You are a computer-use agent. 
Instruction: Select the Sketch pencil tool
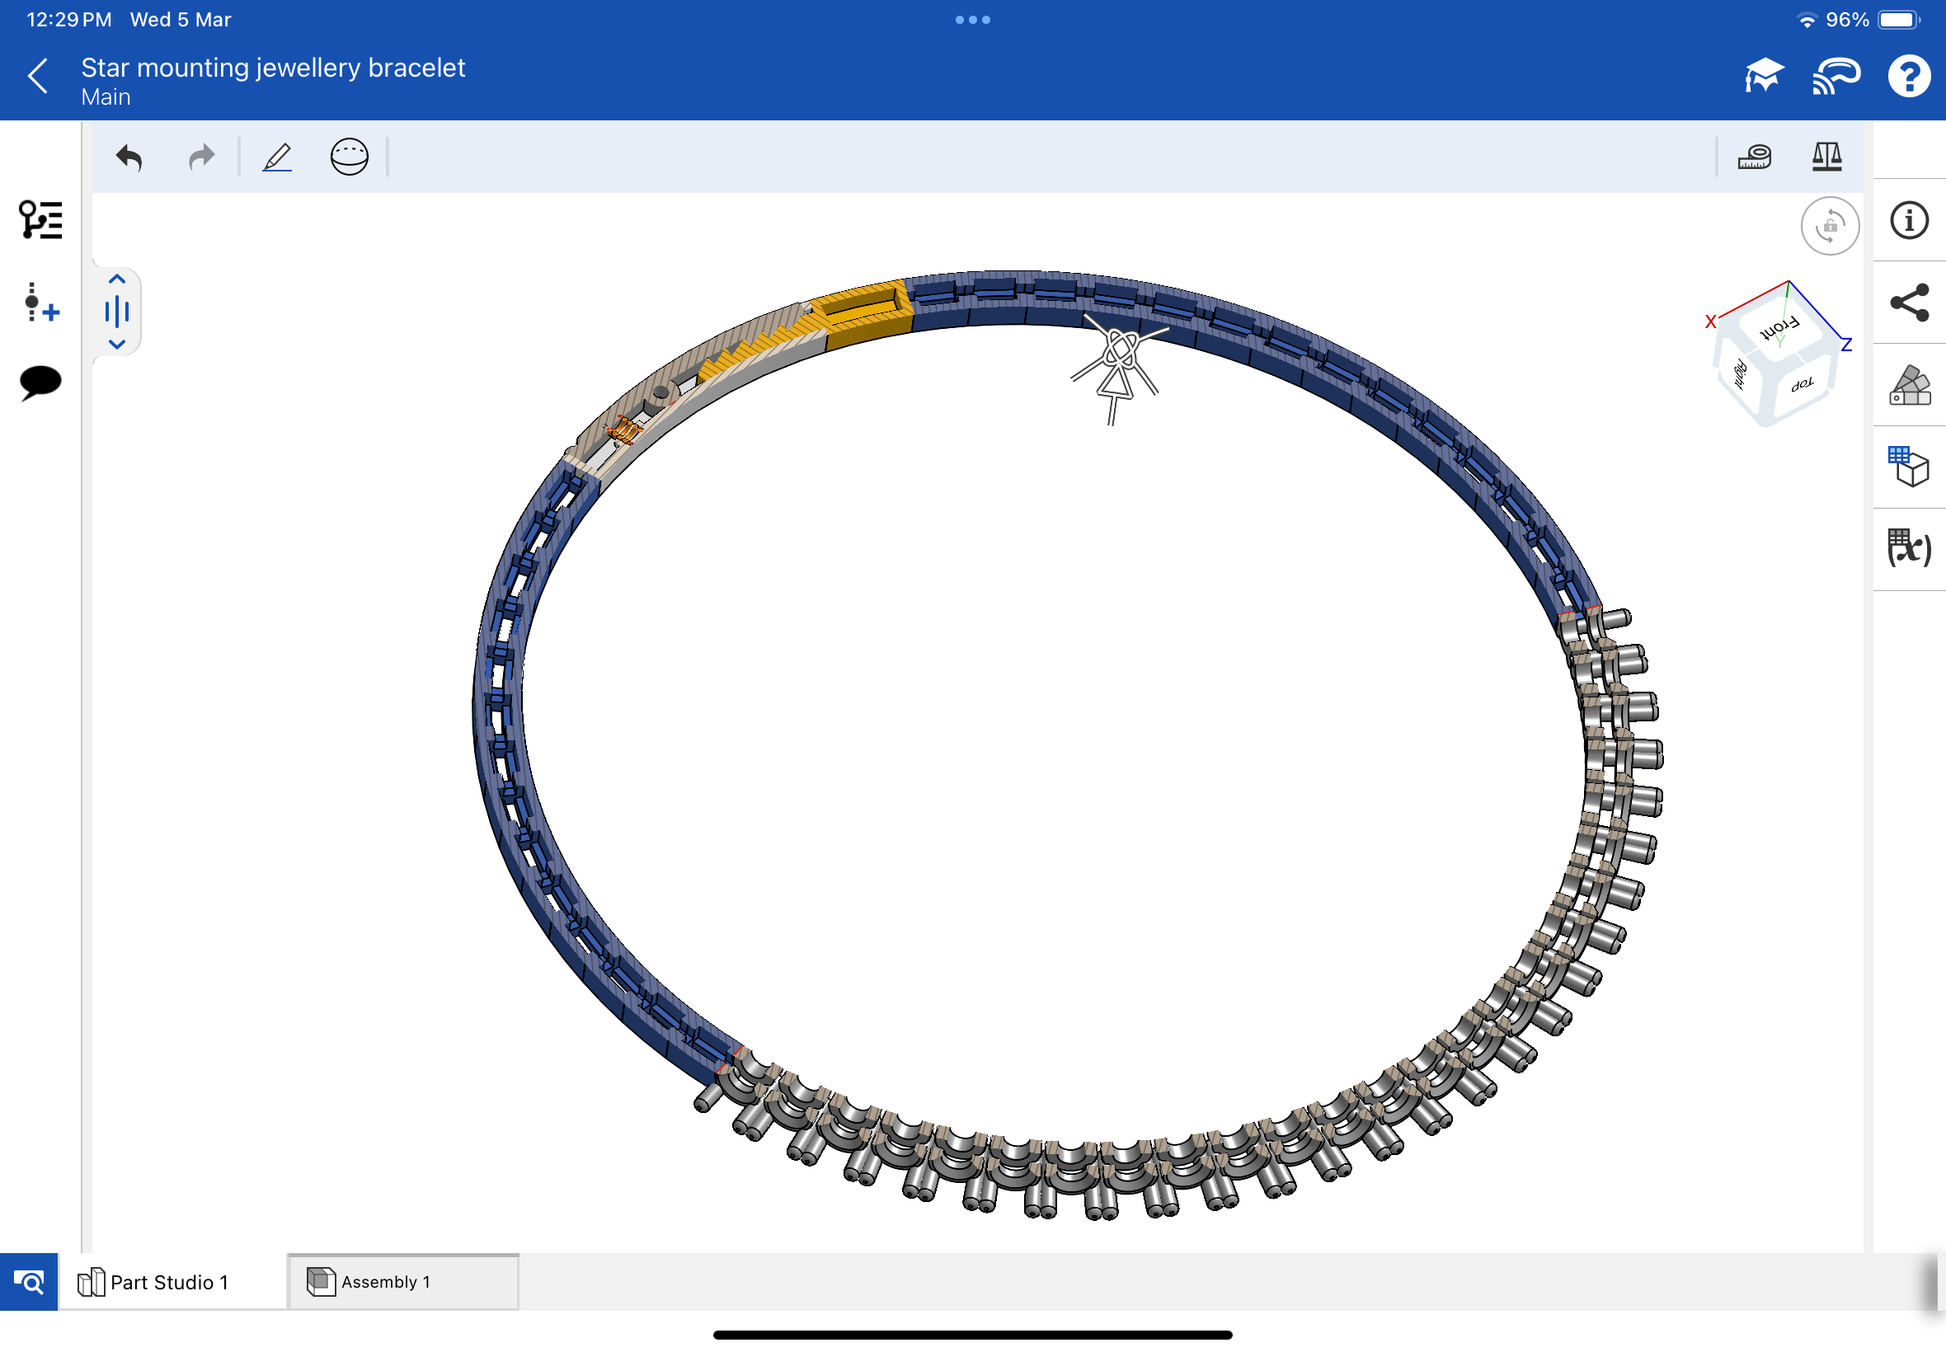(x=277, y=157)
